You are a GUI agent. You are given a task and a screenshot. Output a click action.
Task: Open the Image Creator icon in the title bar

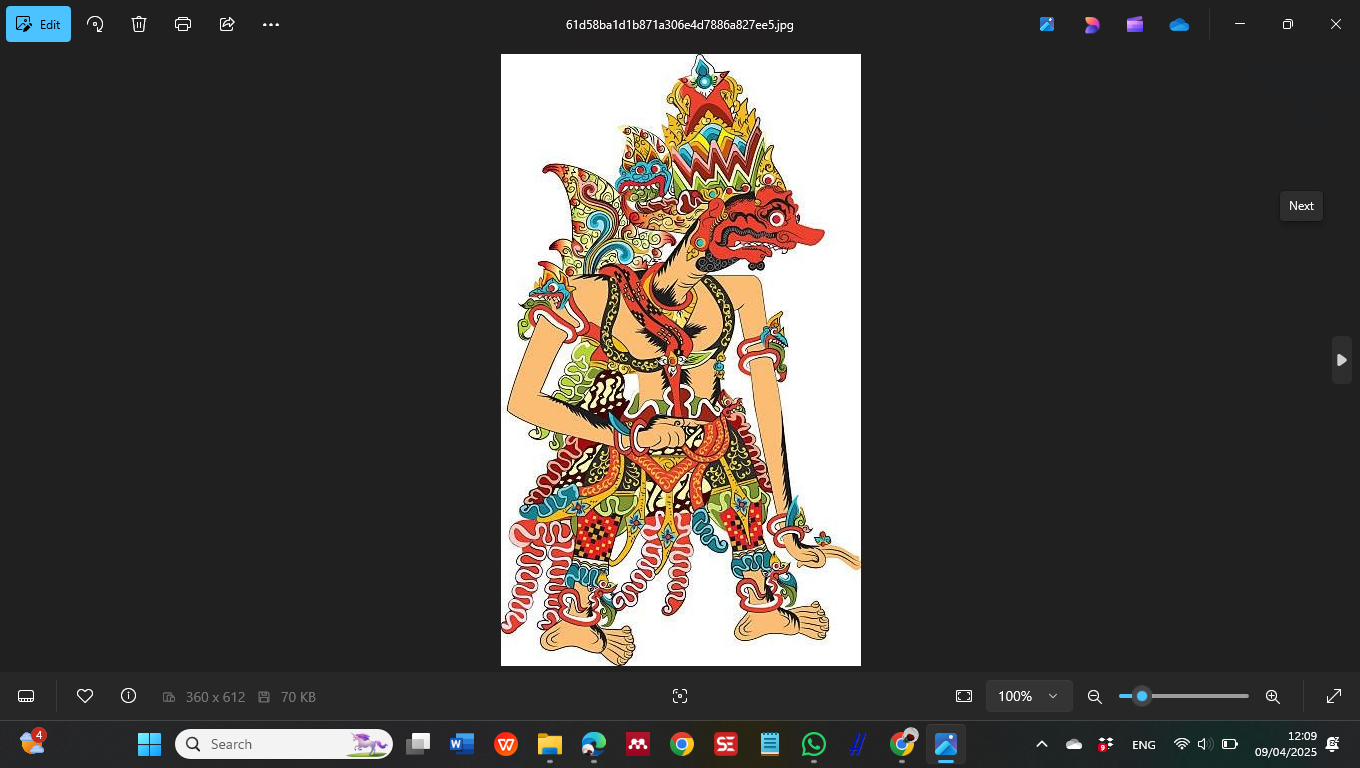coord(1047,24)
